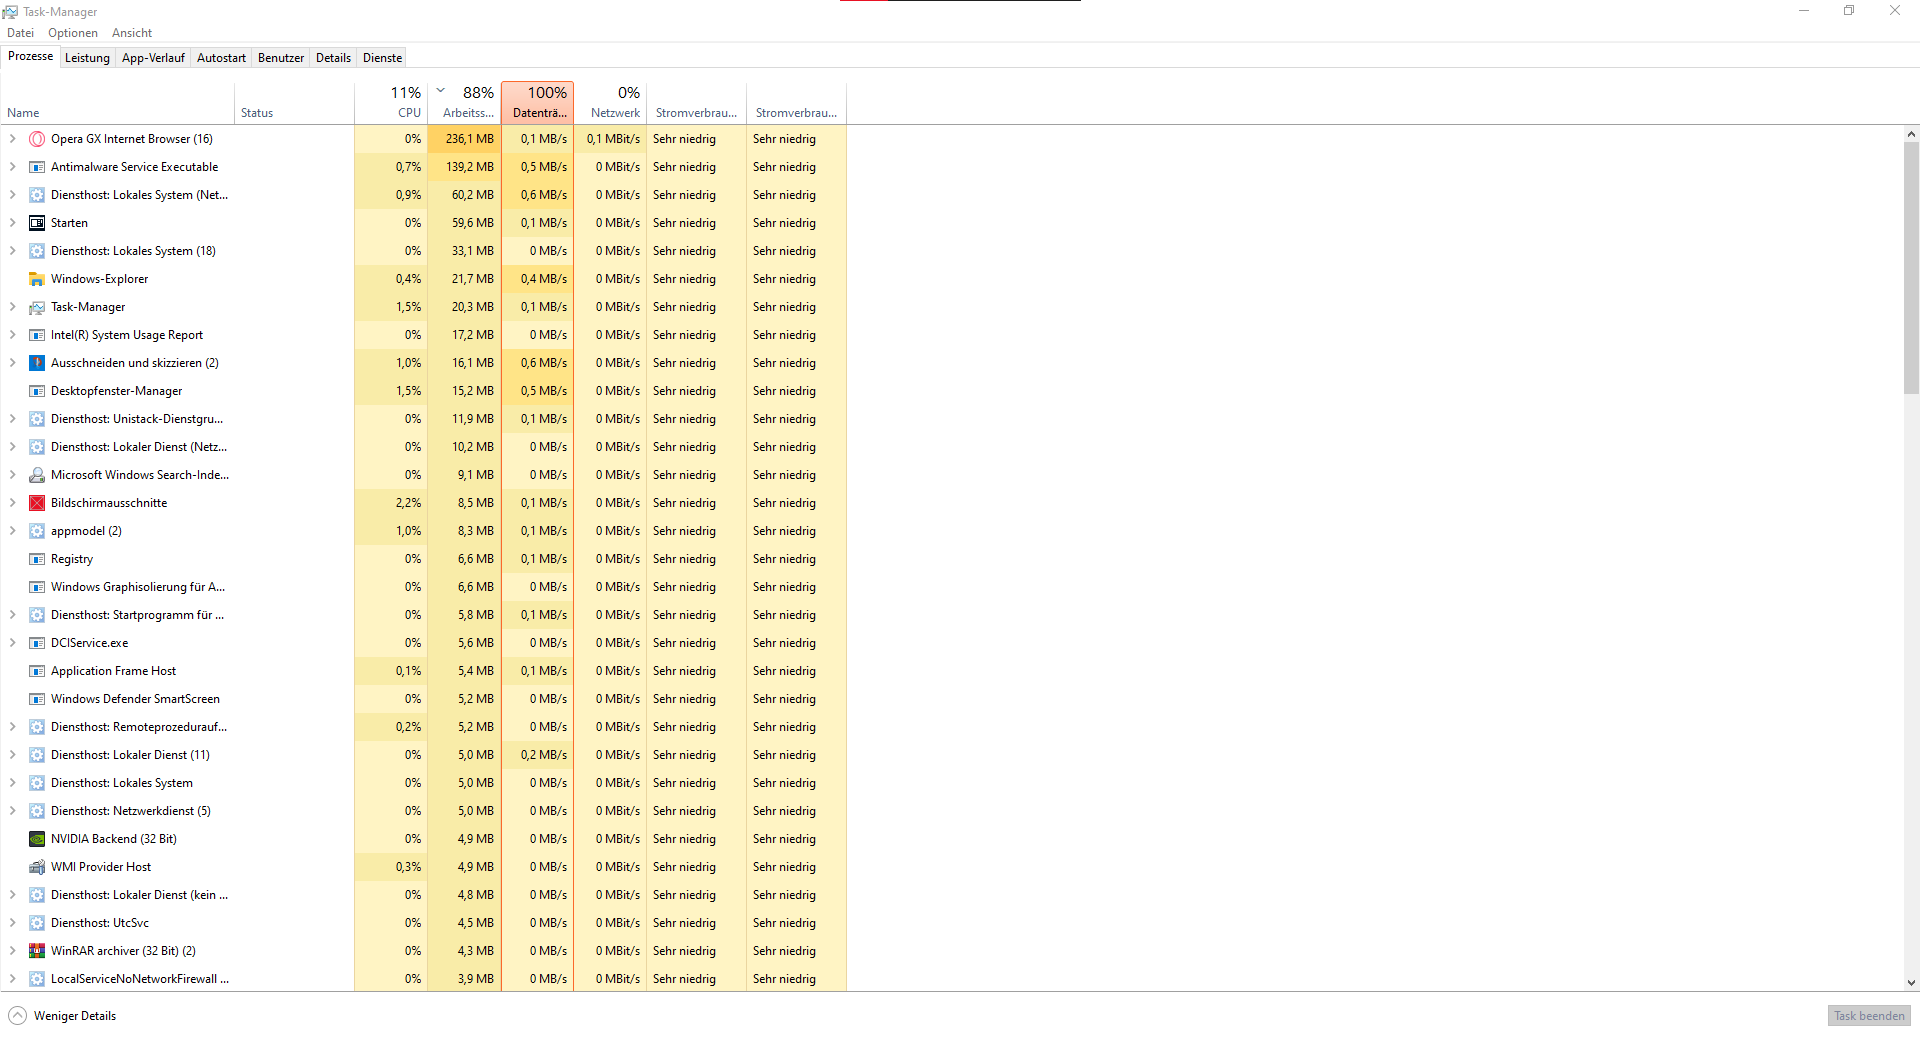1920x1040 pixels.
Task: Switch to the Dienste tab
Action: [381, 57]
